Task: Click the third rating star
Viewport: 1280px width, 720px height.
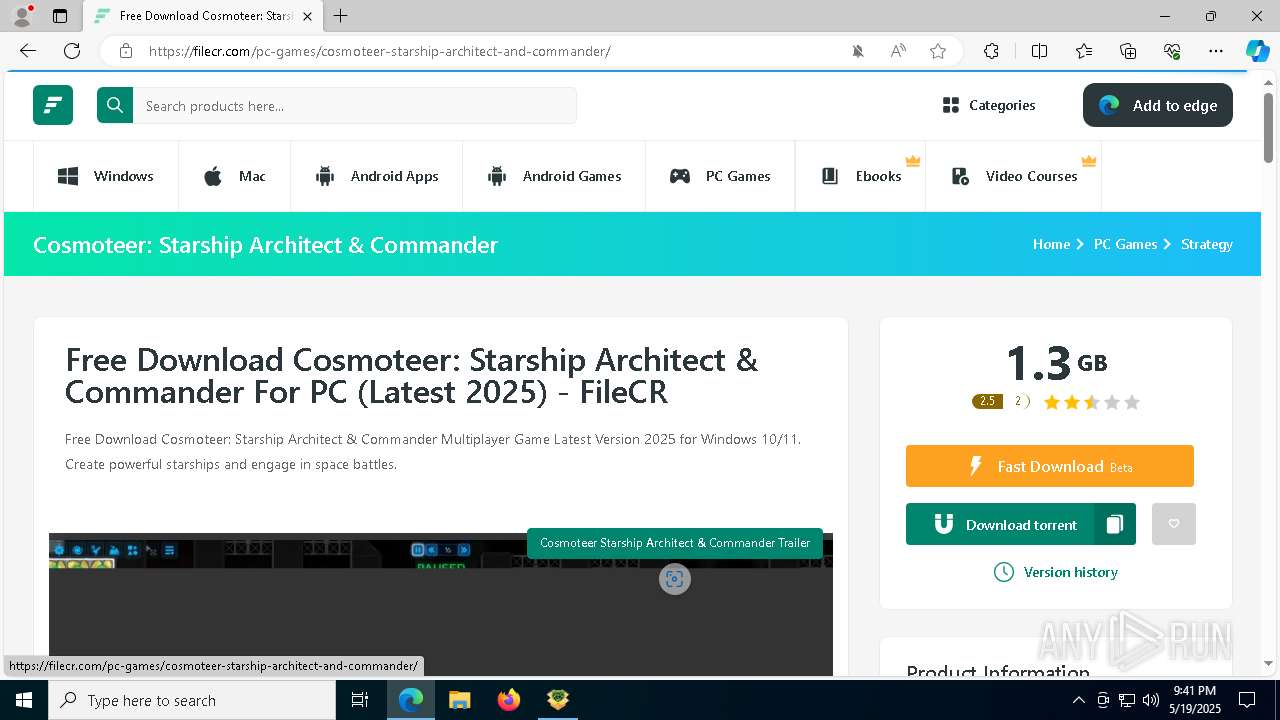Action: [x=1092, y=402]
